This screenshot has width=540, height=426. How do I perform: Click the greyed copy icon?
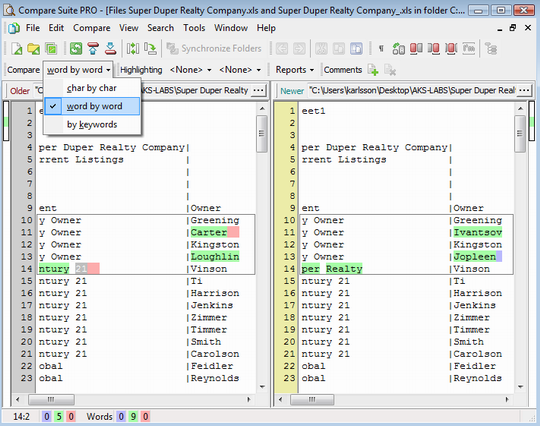pyautogui.click(x=339, y=49)
